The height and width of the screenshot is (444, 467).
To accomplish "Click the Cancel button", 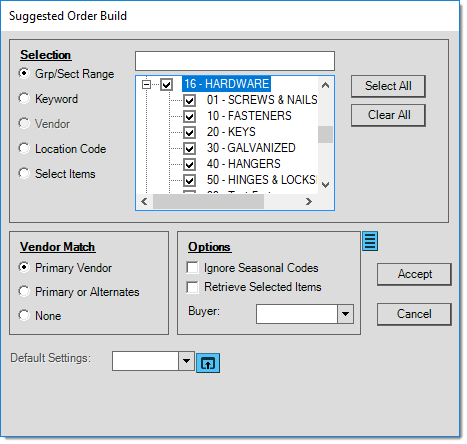I will click(x=414, y=314).
